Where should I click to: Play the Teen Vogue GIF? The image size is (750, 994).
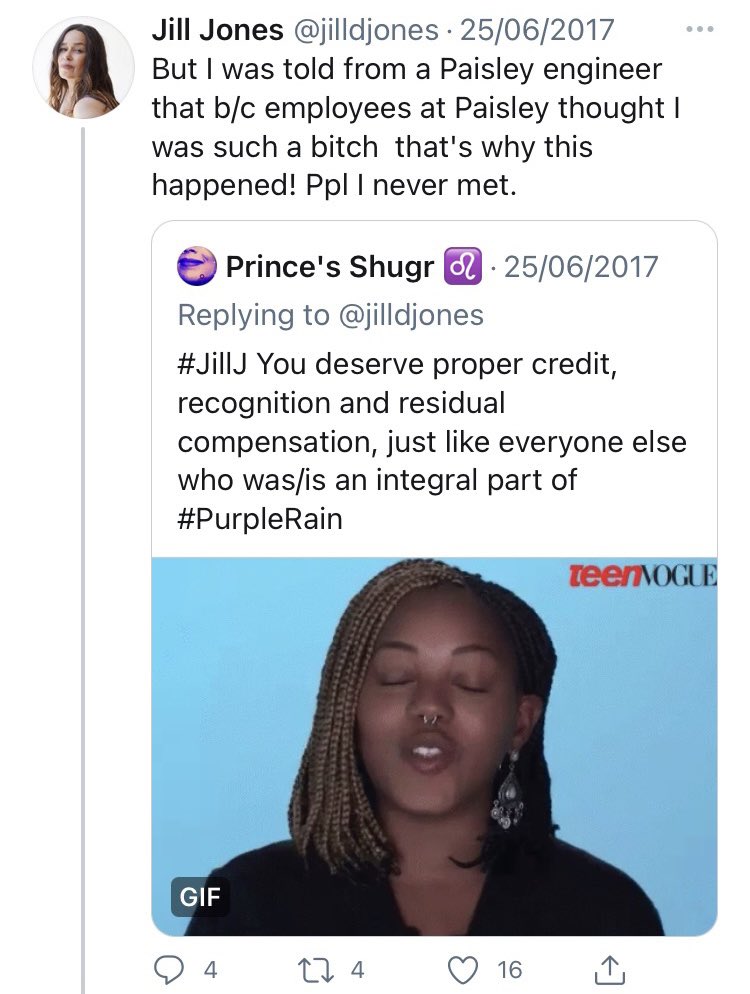pos(434,746)
